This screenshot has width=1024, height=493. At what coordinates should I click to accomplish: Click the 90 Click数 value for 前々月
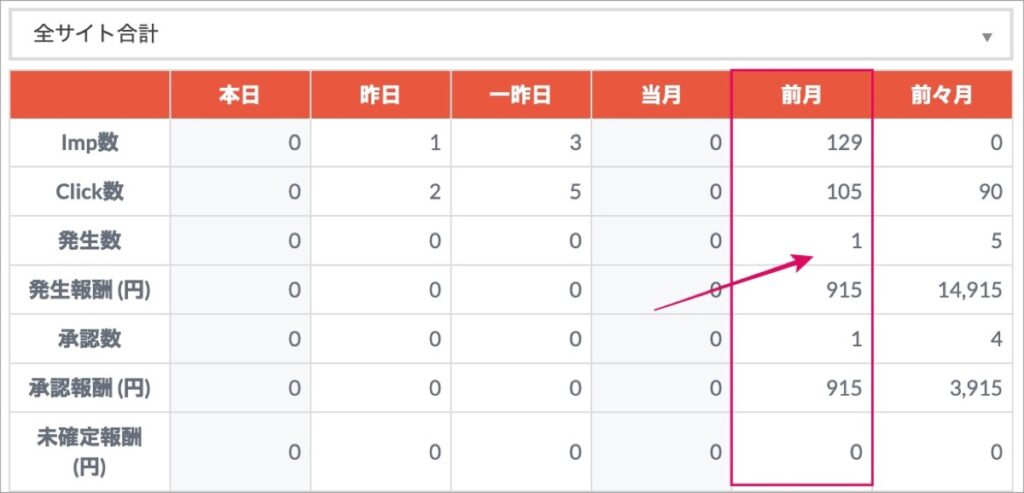click(991, 192)
